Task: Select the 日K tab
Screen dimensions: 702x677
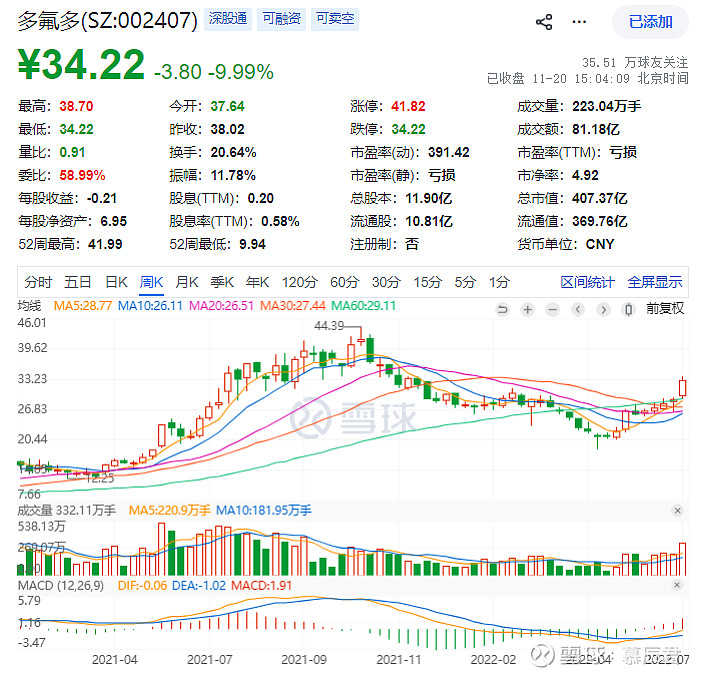Action: (x=116, y=283)
